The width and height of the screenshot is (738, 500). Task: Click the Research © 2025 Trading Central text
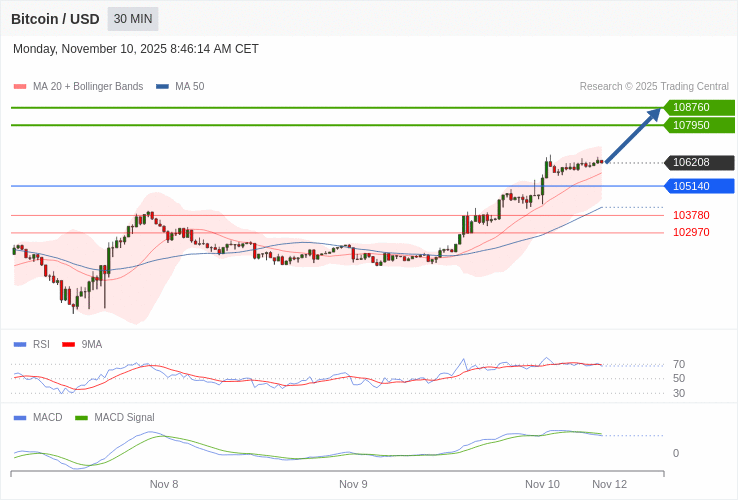(654, 87)
